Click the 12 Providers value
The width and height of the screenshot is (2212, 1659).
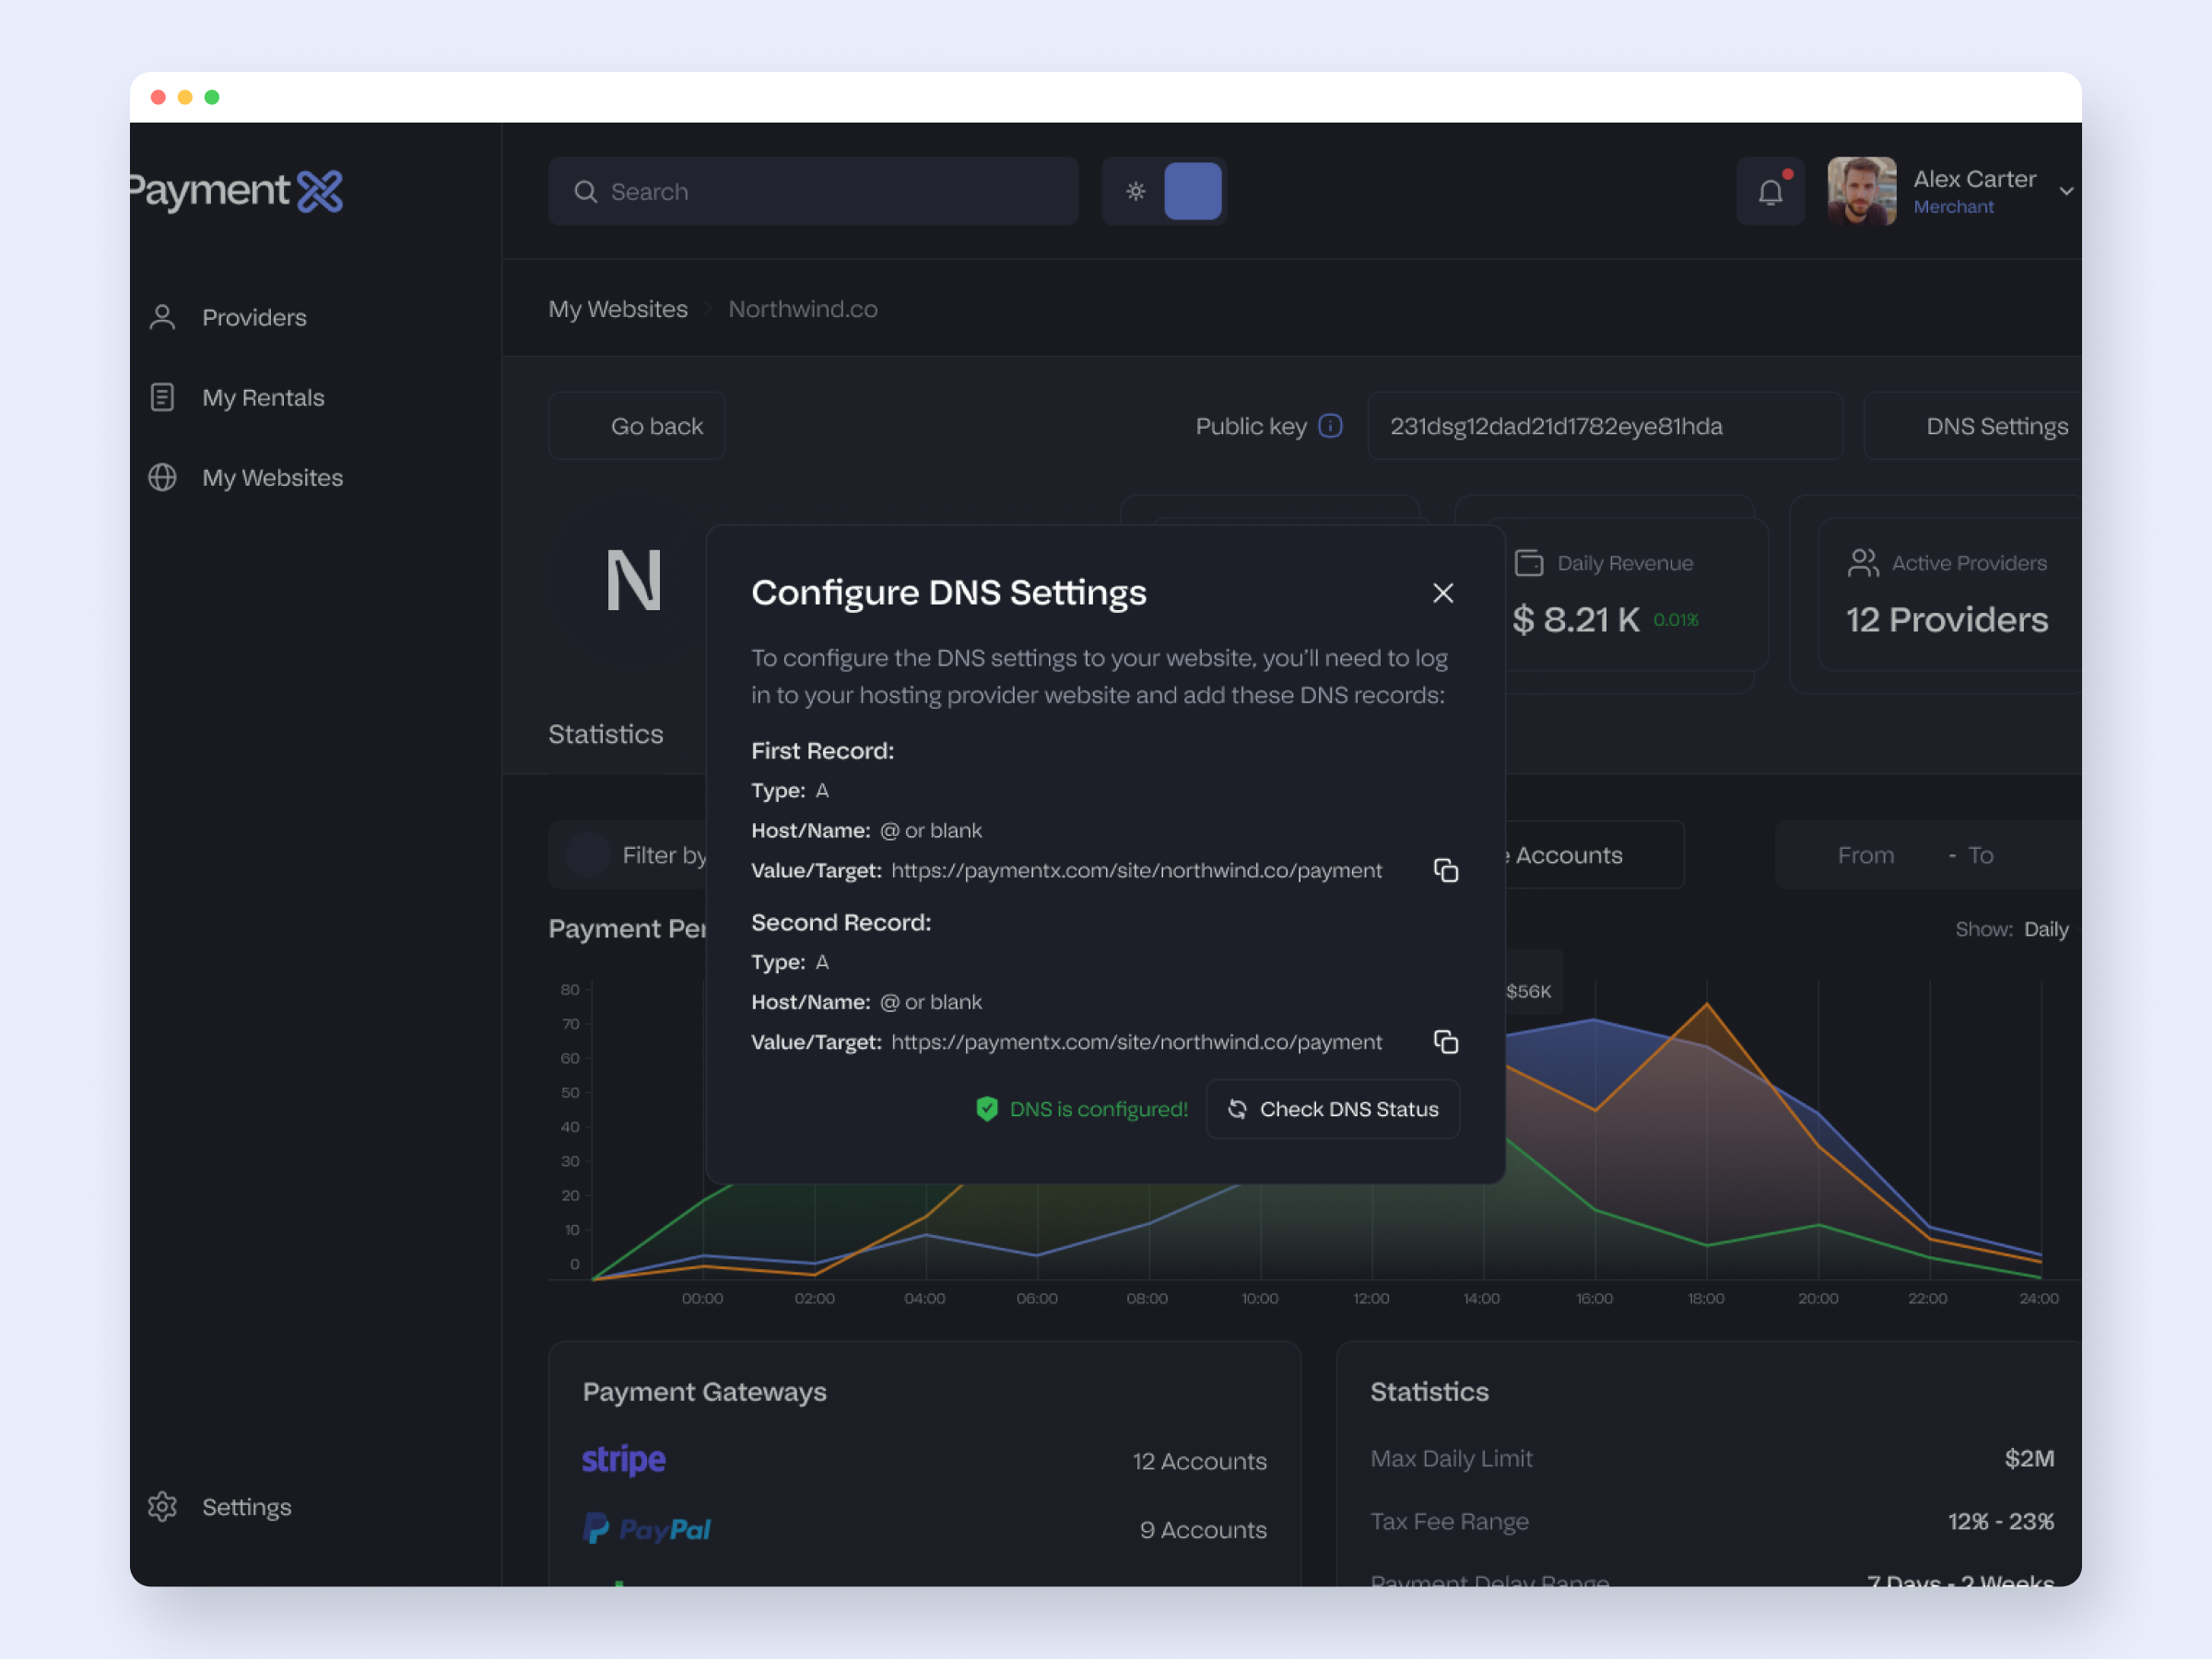click(x=1946, y=620)
